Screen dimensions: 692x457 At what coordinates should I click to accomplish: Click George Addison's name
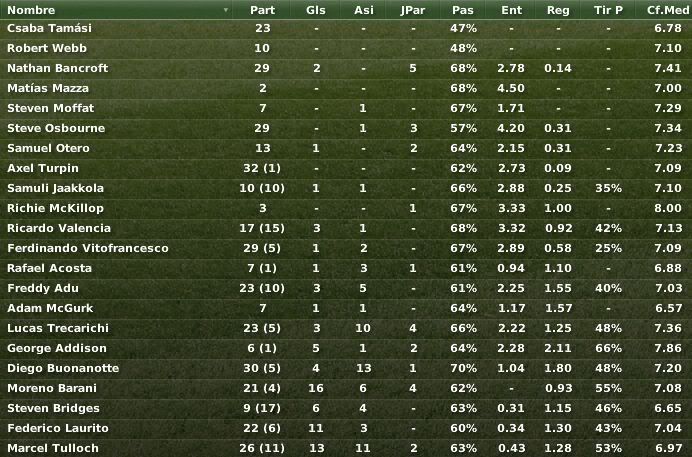click(x=57, y=348)
